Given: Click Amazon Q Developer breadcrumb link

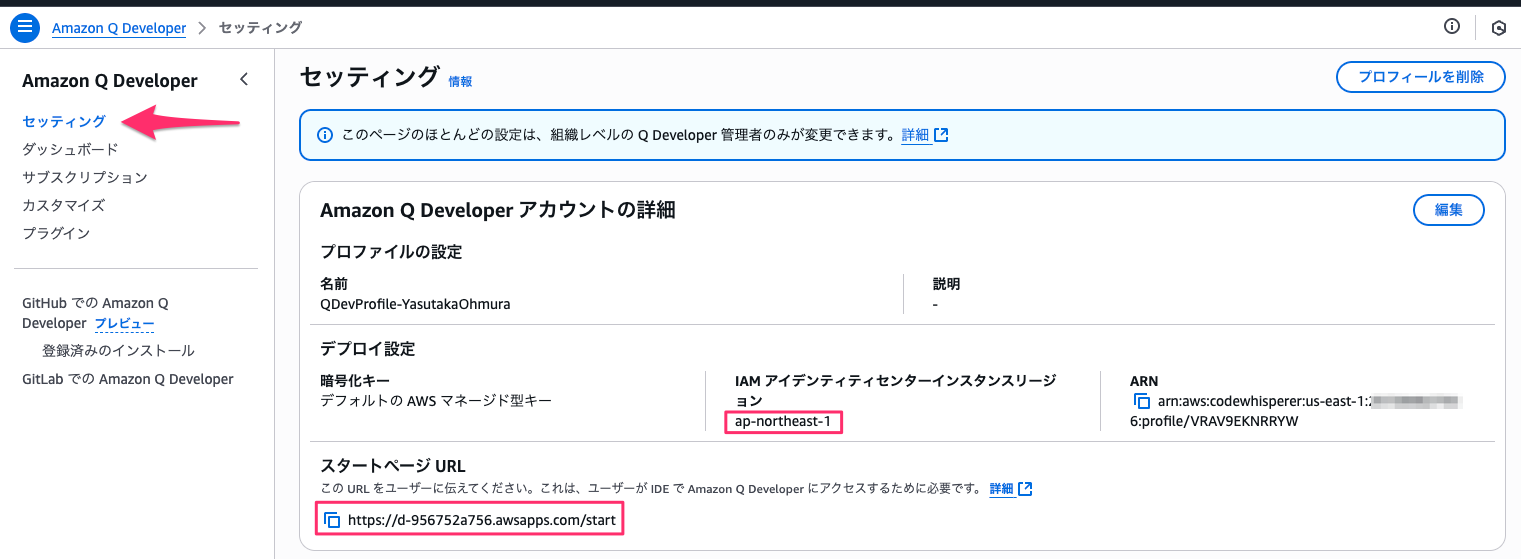Looking at the screenshot, I should tap(119, 28).
